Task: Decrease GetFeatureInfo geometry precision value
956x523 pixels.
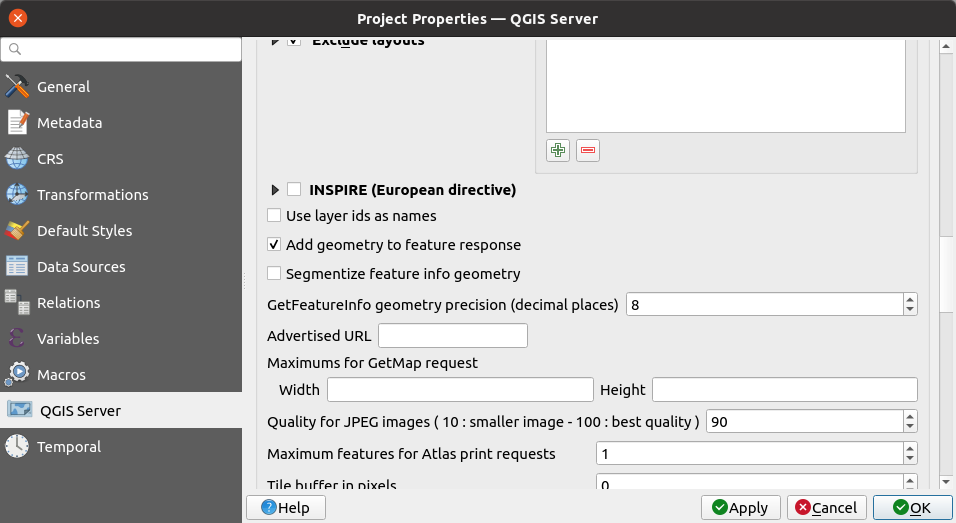Action: pyautogui.click(x=910, y=310)
